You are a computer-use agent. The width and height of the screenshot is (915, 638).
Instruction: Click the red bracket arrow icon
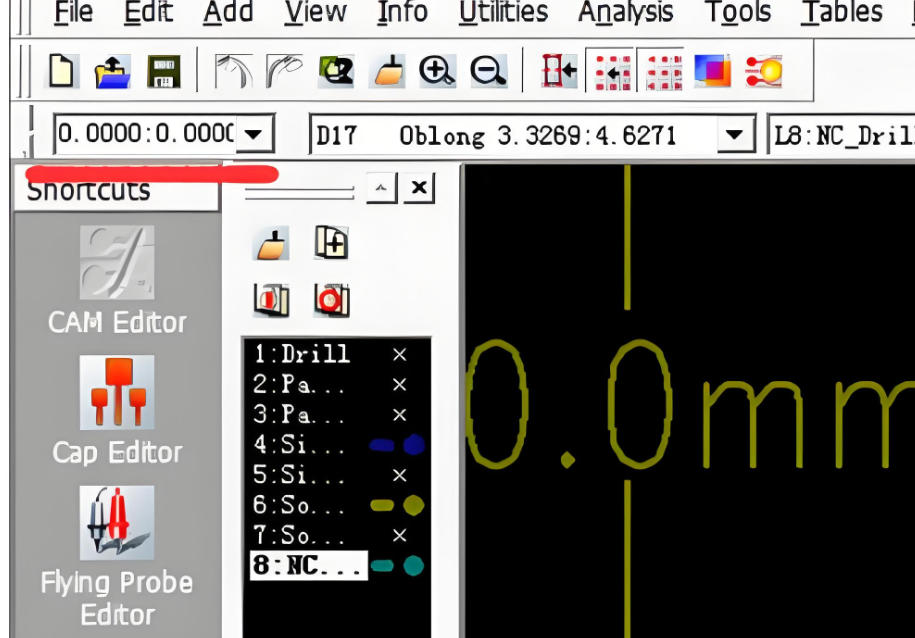558,72
